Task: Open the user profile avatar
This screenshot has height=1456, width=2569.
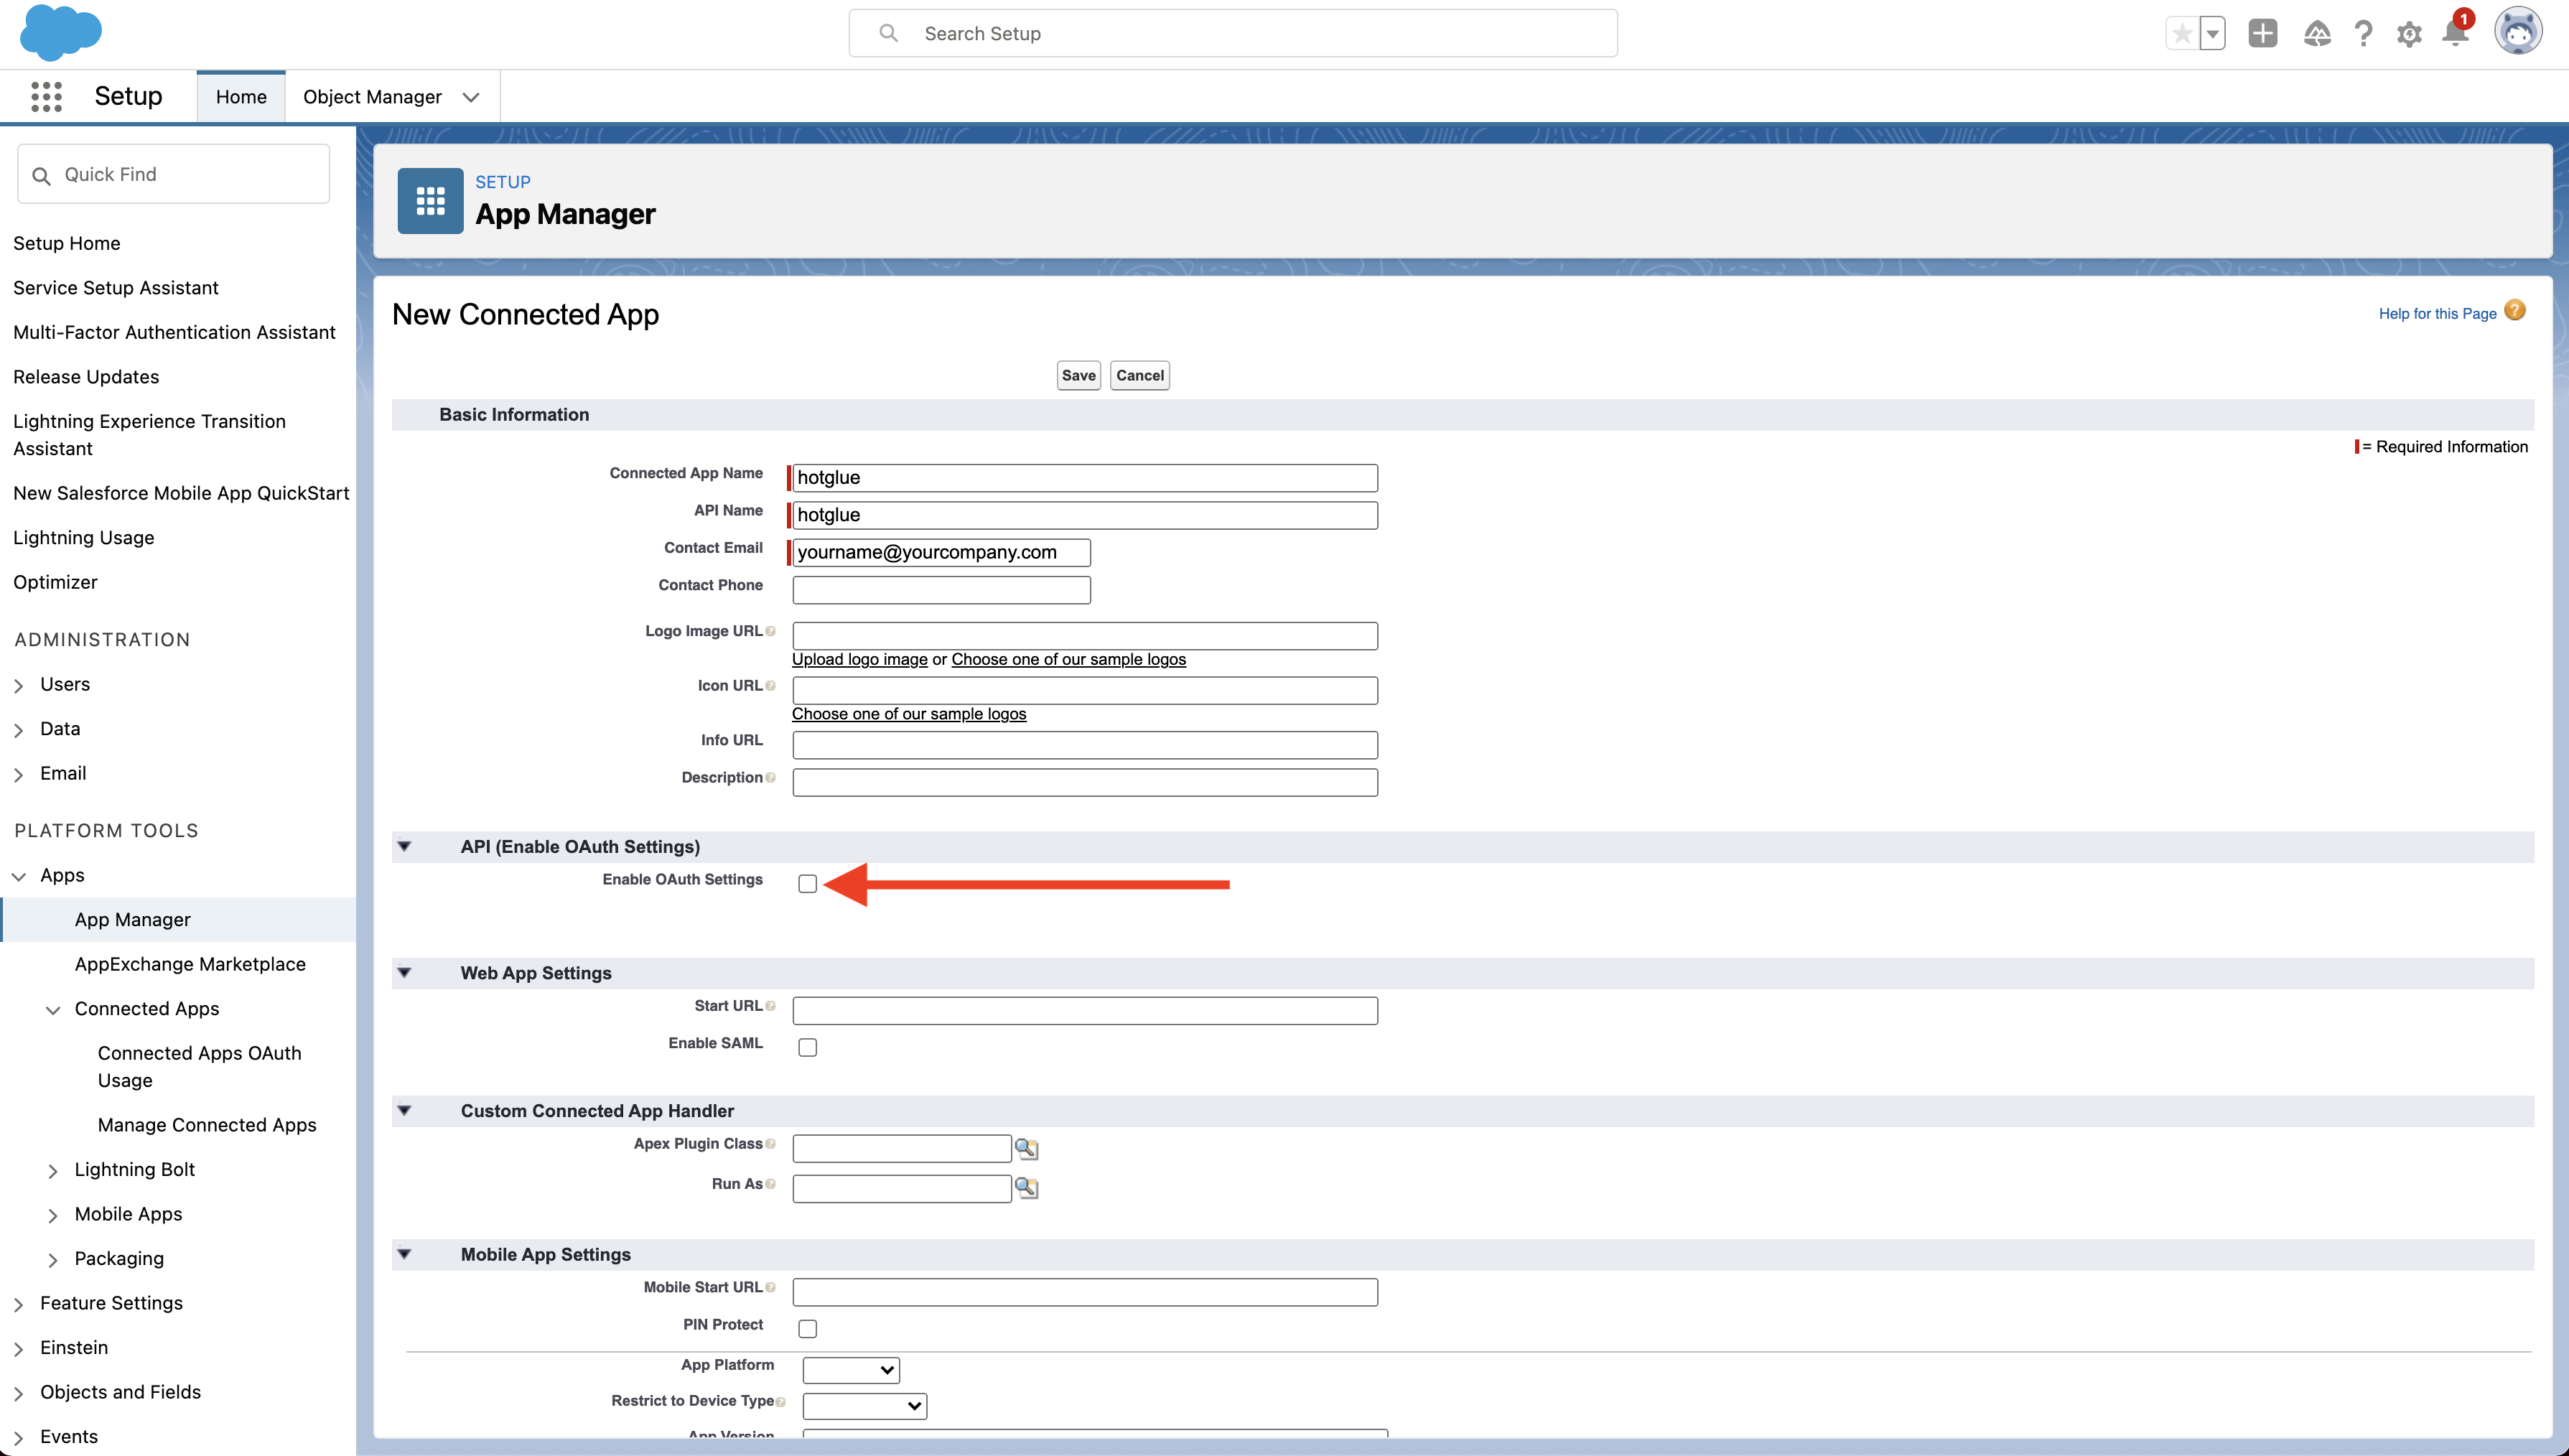Action: 2518,32
